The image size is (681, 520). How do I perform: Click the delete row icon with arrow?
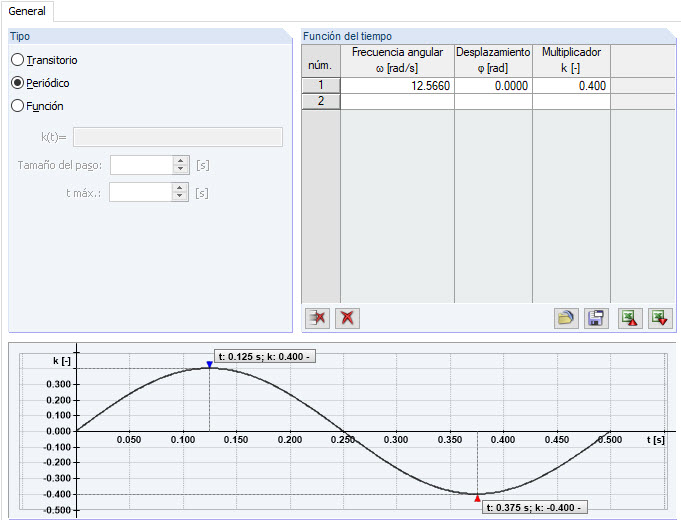point(317,318)
